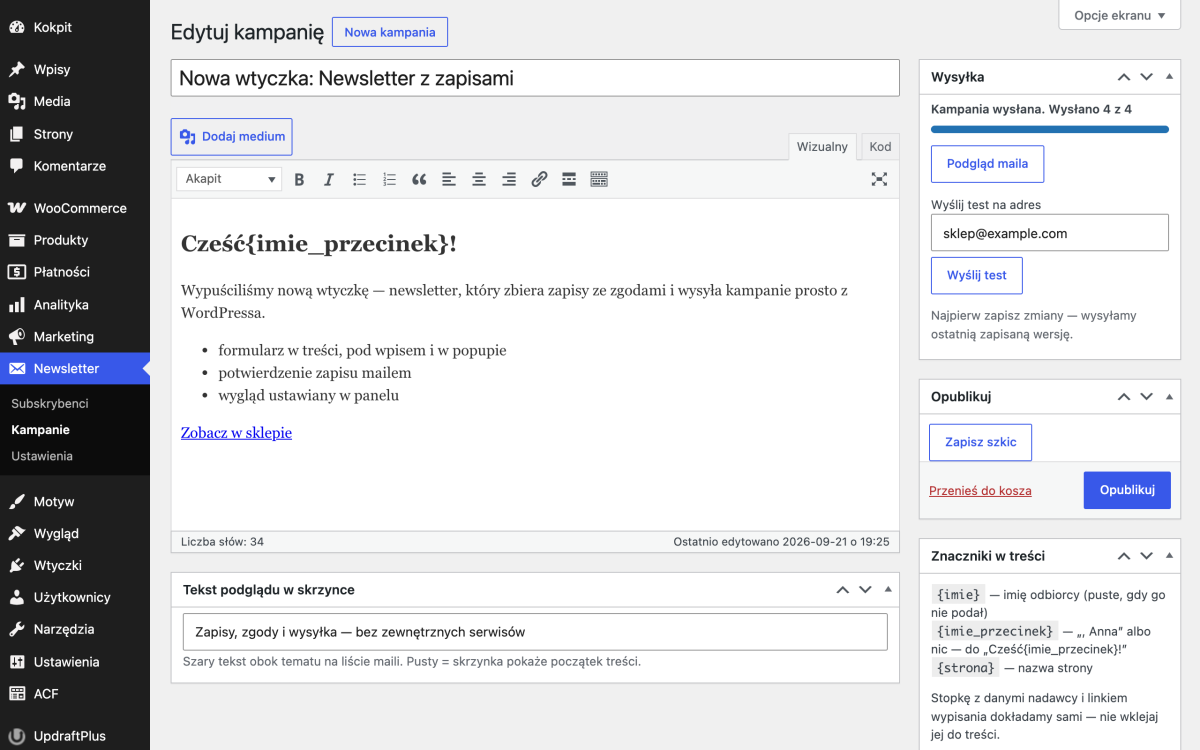
Task: Expand the Opcje ekranu dropdown
Action: click(1120, 15)
